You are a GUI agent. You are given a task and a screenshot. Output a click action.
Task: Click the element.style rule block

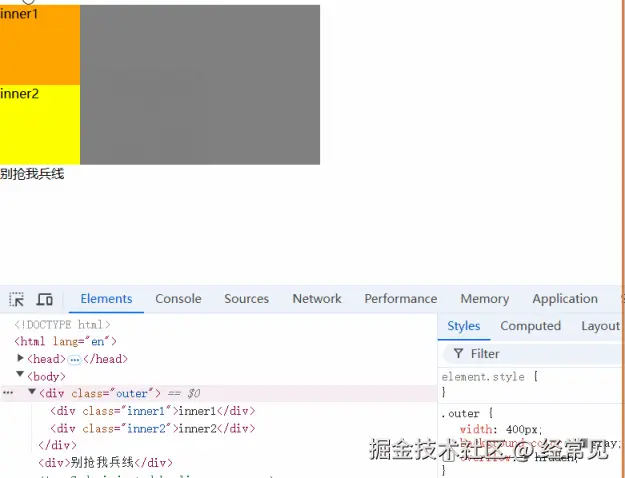point(531,384)
